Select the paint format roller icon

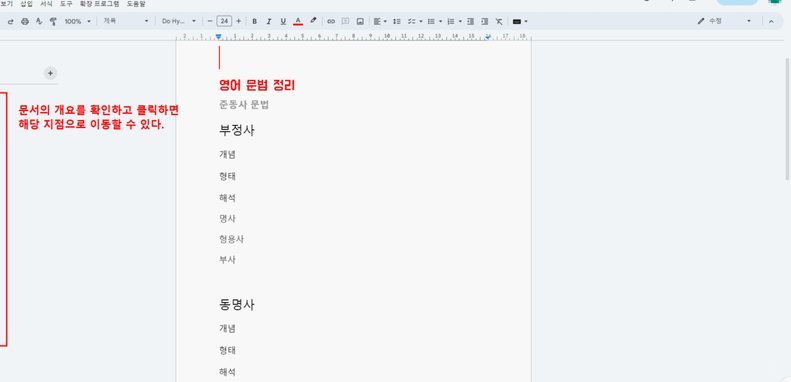(x=53, y=21)
